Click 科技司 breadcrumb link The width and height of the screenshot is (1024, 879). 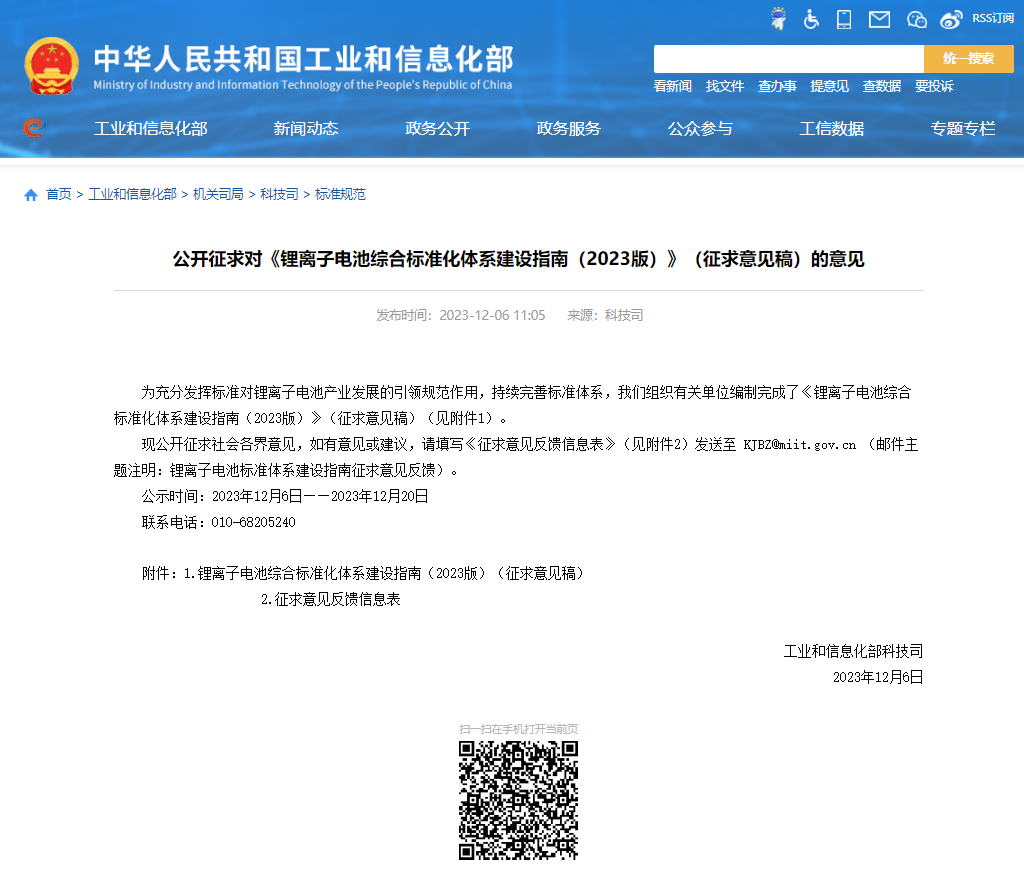(279, 195)
